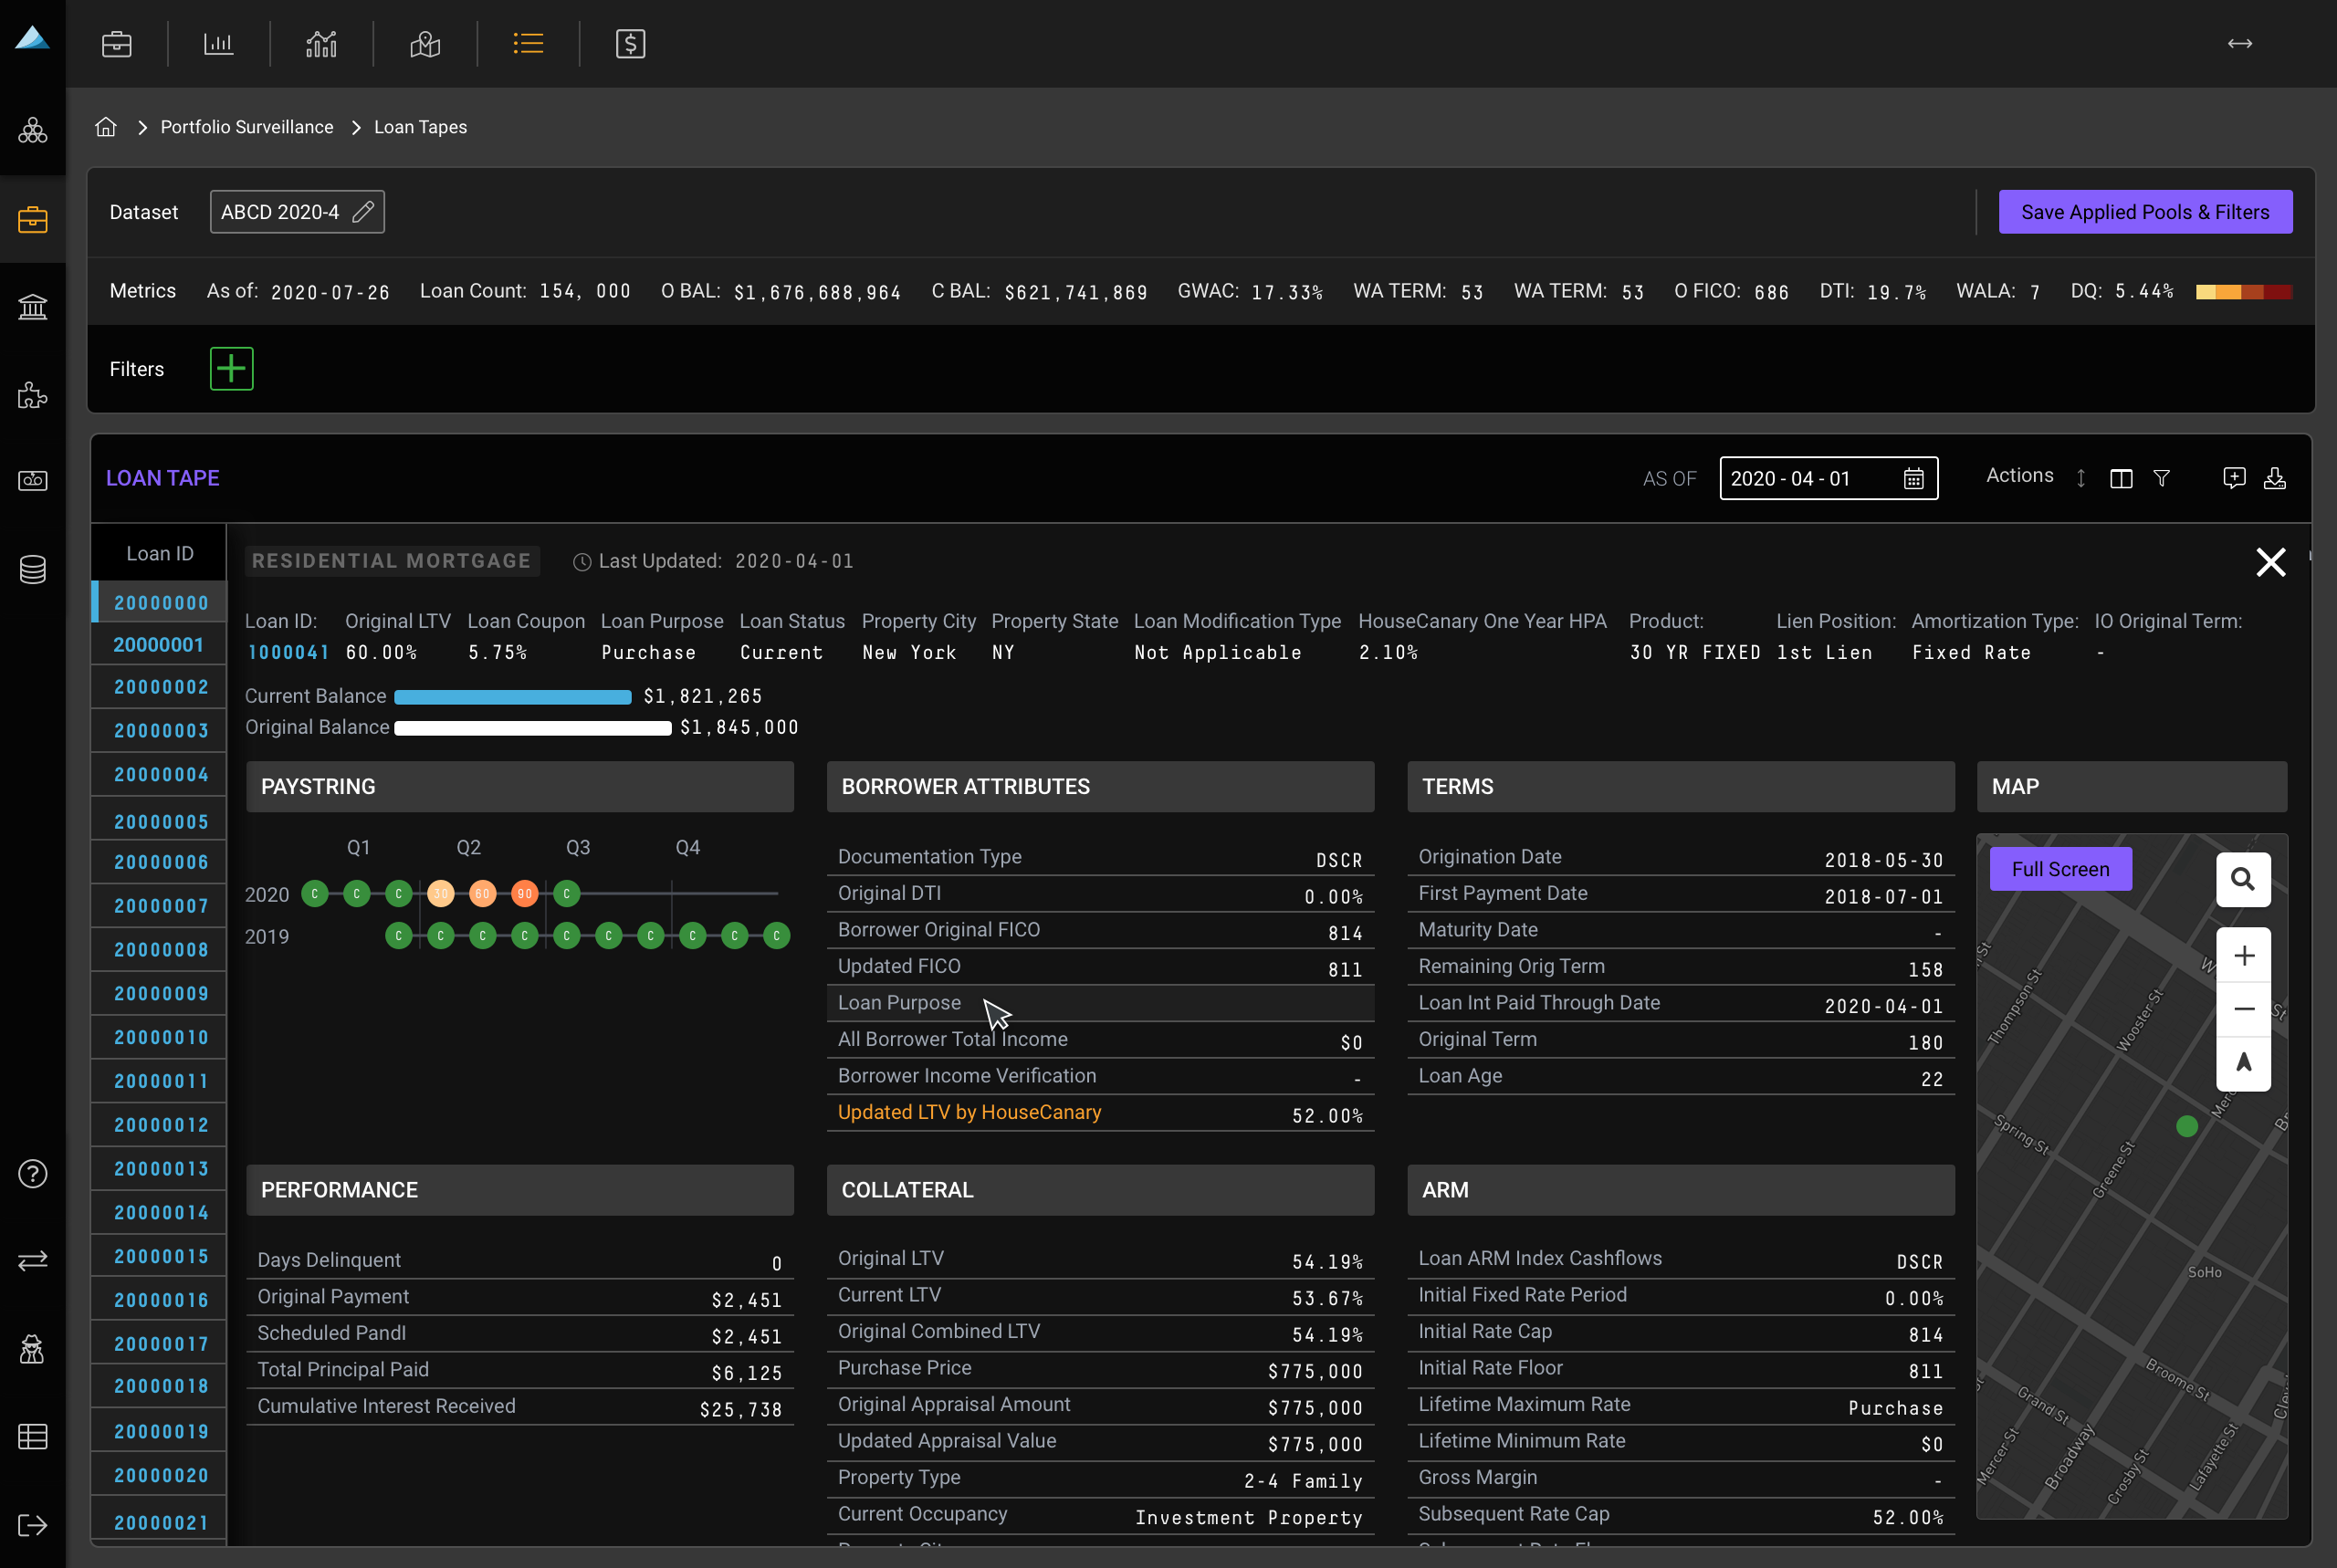Viewport: 2337px width, 1568px height.
Task: Navigate to Loan Tapes breadcrumb
Action: coord(420,127)
